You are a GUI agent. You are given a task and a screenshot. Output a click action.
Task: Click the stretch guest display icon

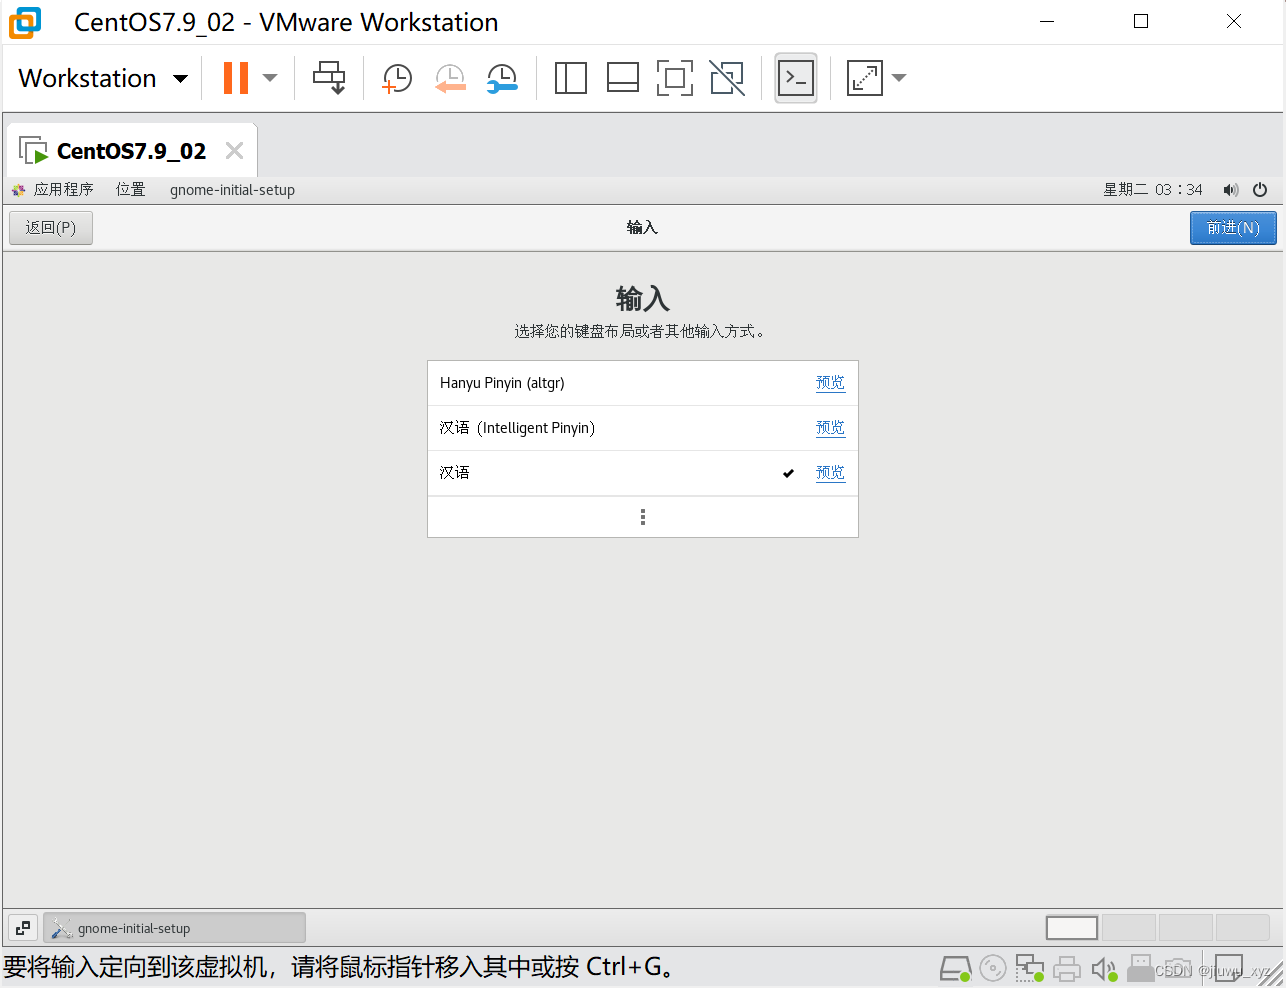tap(865, 78)
